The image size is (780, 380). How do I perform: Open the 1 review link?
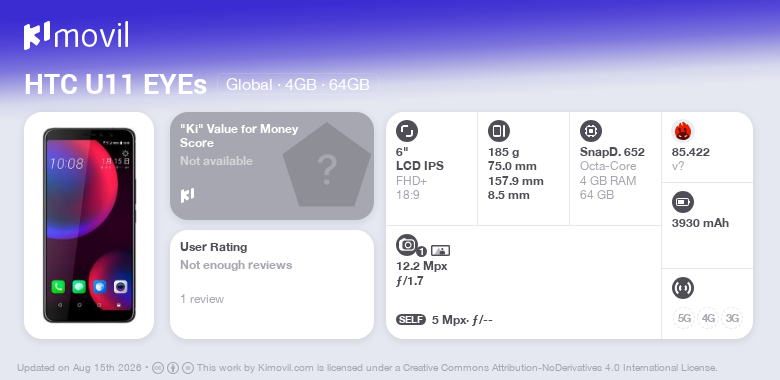pyautogui.click(x=202, y=299)
